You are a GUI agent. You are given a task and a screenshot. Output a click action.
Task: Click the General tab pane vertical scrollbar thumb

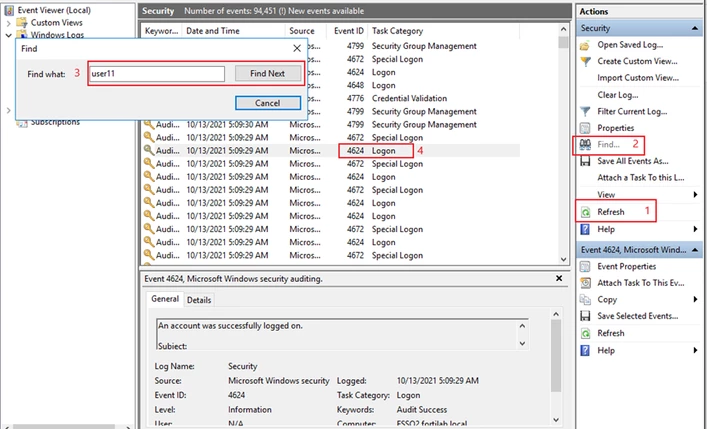(x=556, y=356)
